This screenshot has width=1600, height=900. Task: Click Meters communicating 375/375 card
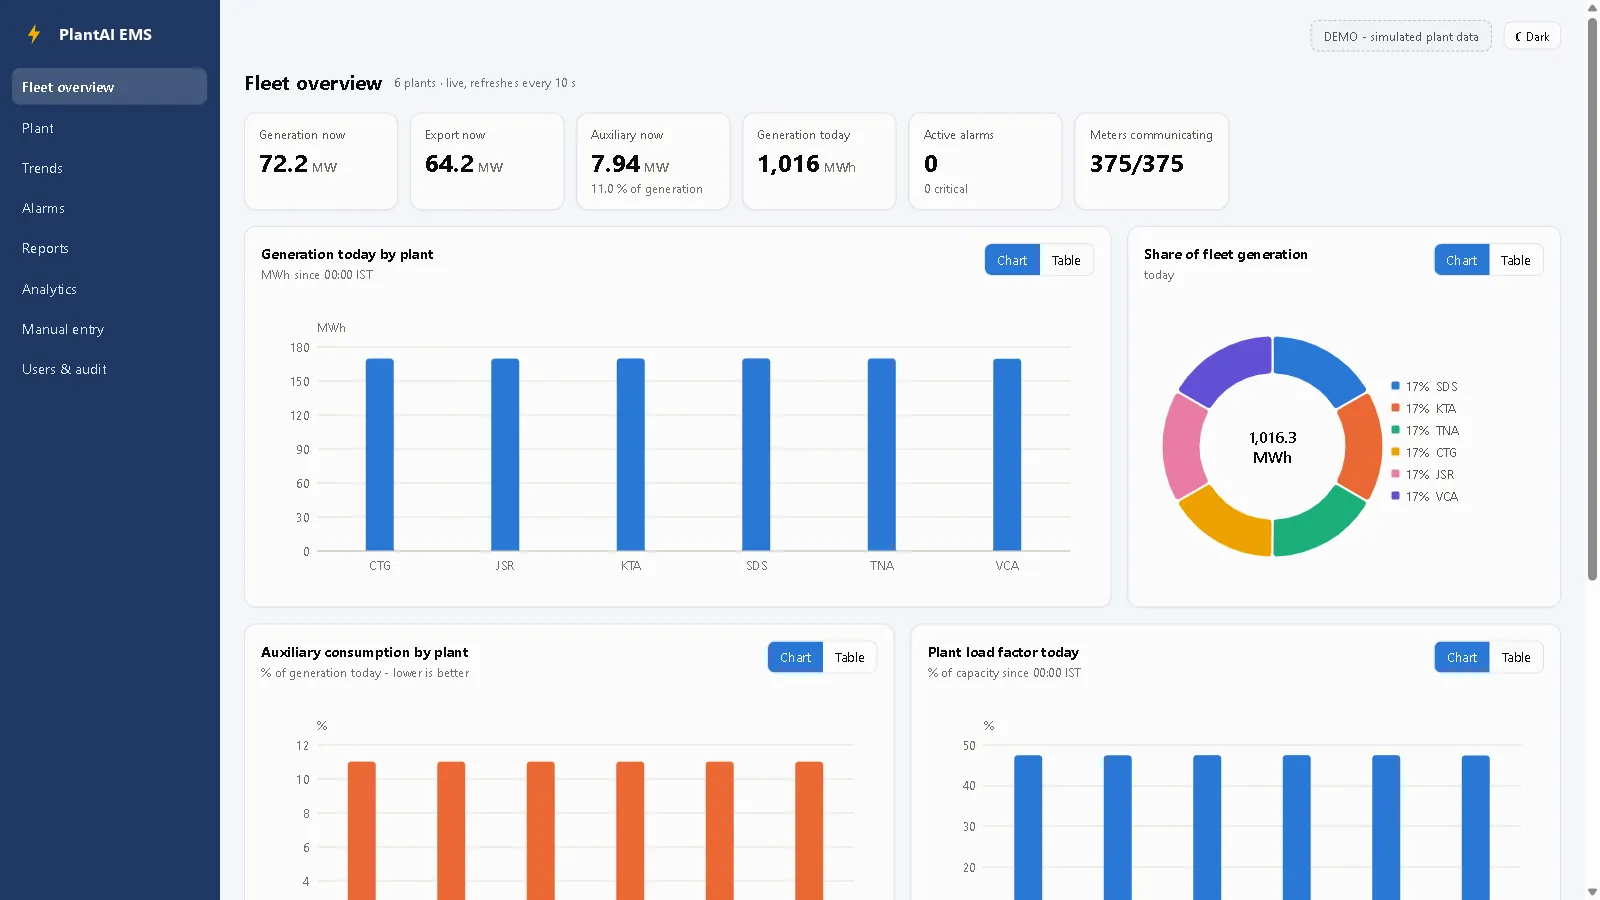[1151, 161]
